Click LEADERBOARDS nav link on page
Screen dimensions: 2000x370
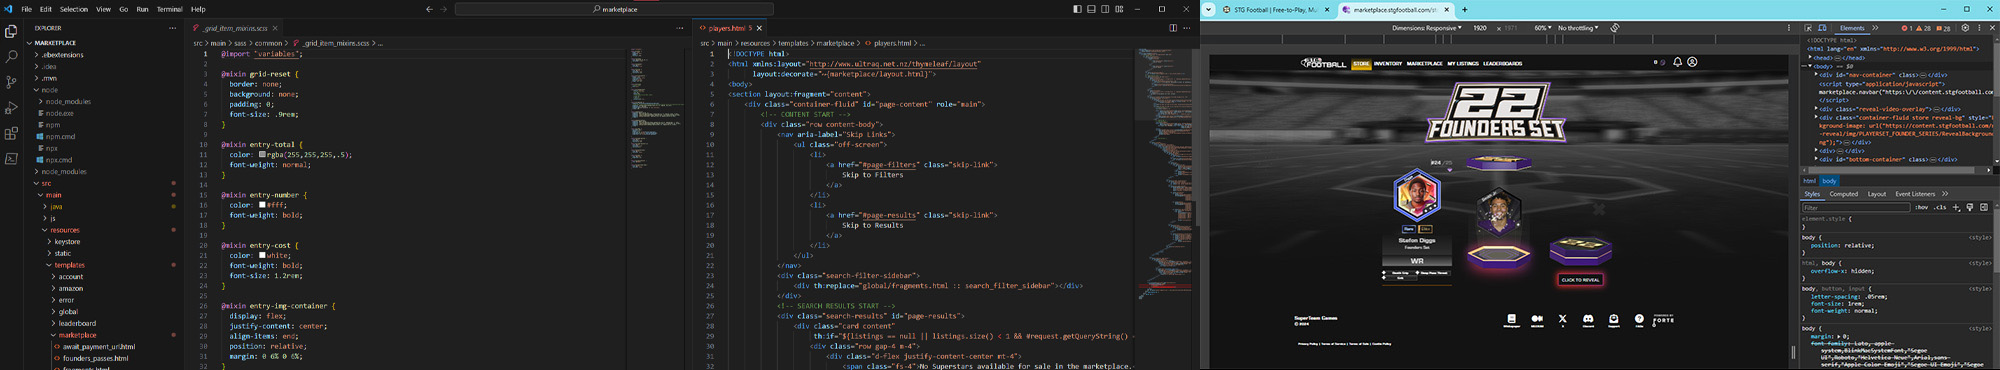tap(1503, 64)
